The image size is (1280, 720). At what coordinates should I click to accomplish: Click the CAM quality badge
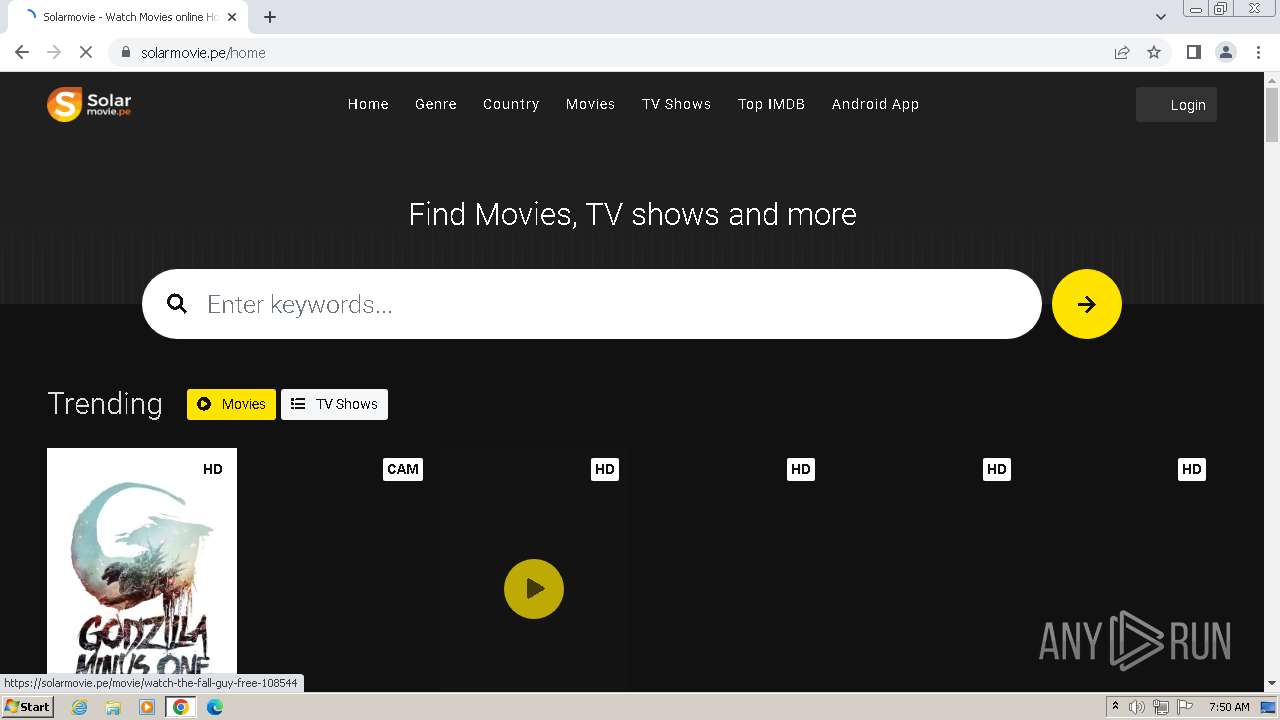click(403, 469)
